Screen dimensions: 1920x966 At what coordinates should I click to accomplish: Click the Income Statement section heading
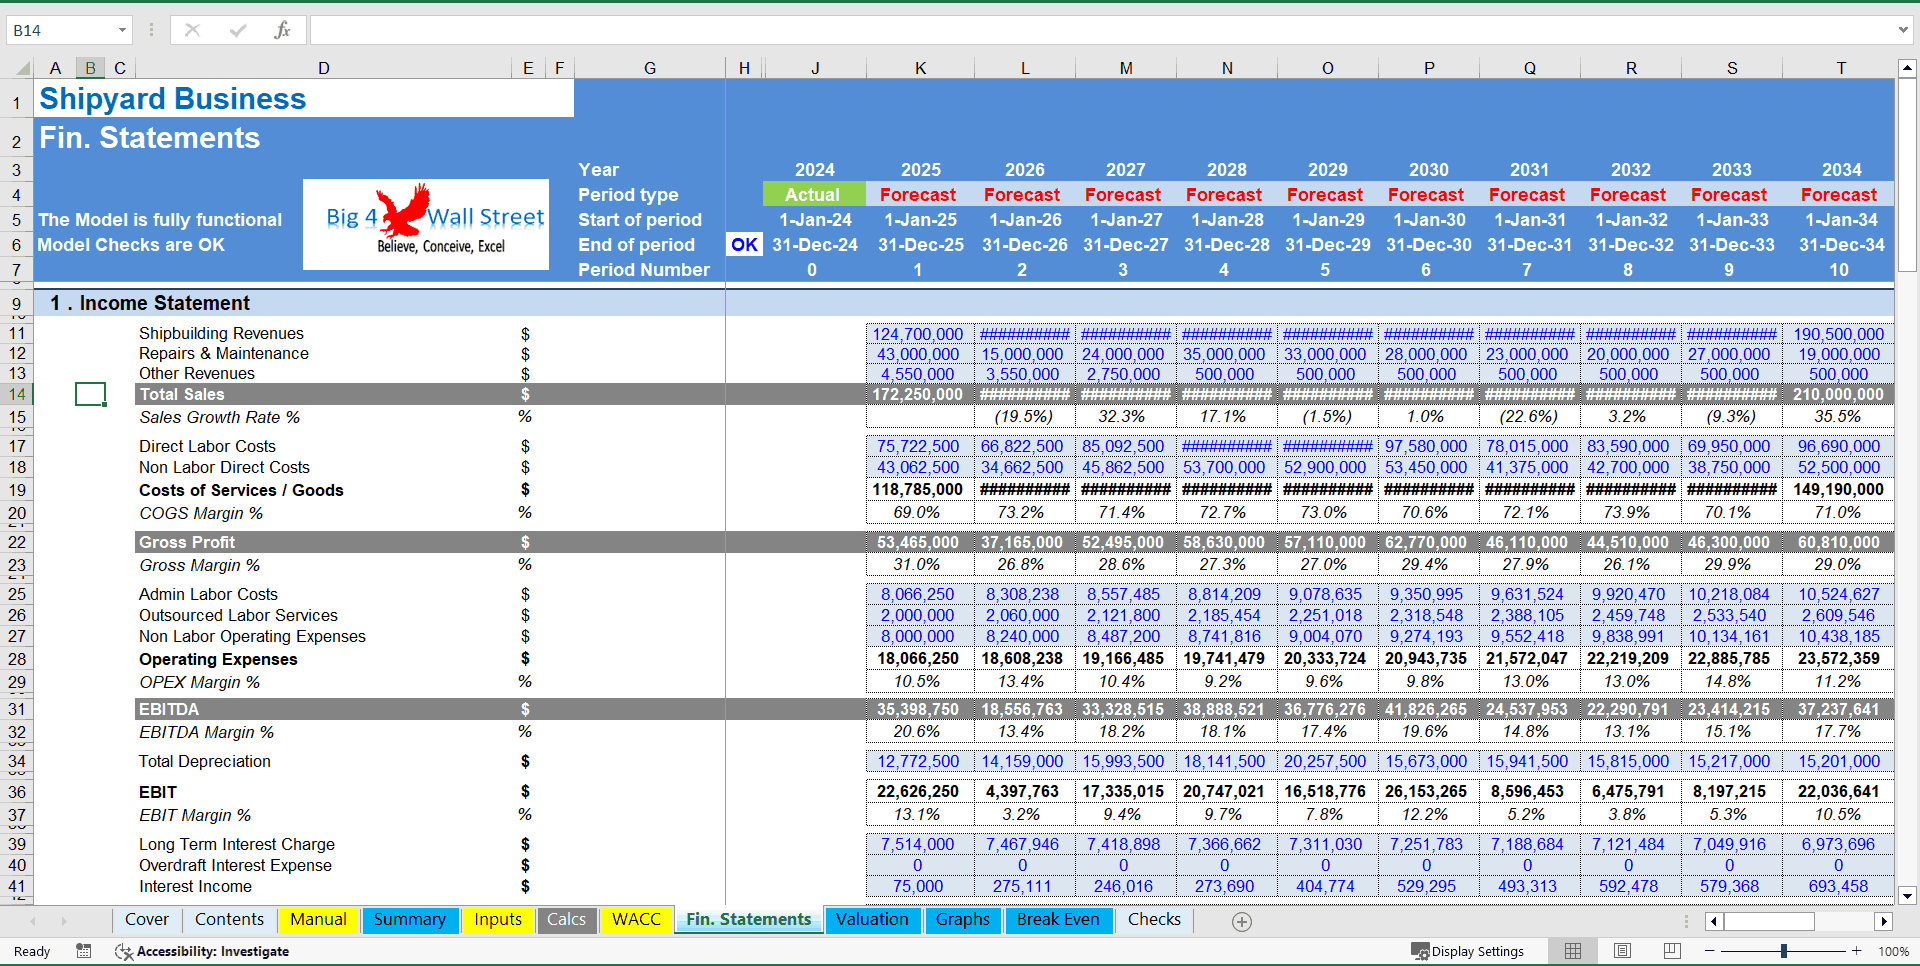tap(150, 303)
